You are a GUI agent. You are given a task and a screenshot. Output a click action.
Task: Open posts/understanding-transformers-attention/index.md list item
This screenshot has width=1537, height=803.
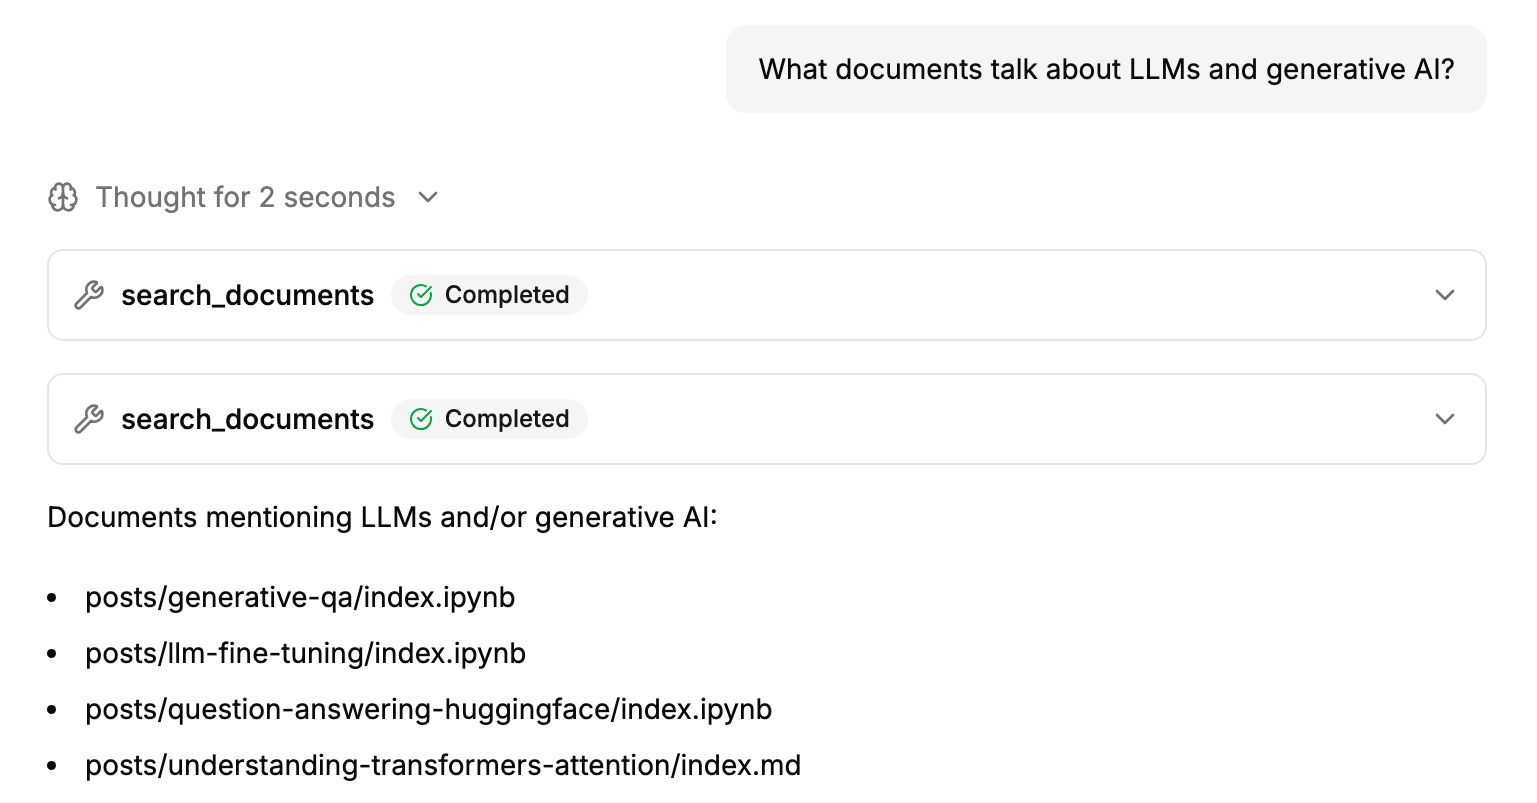click(x=443, y=765)
